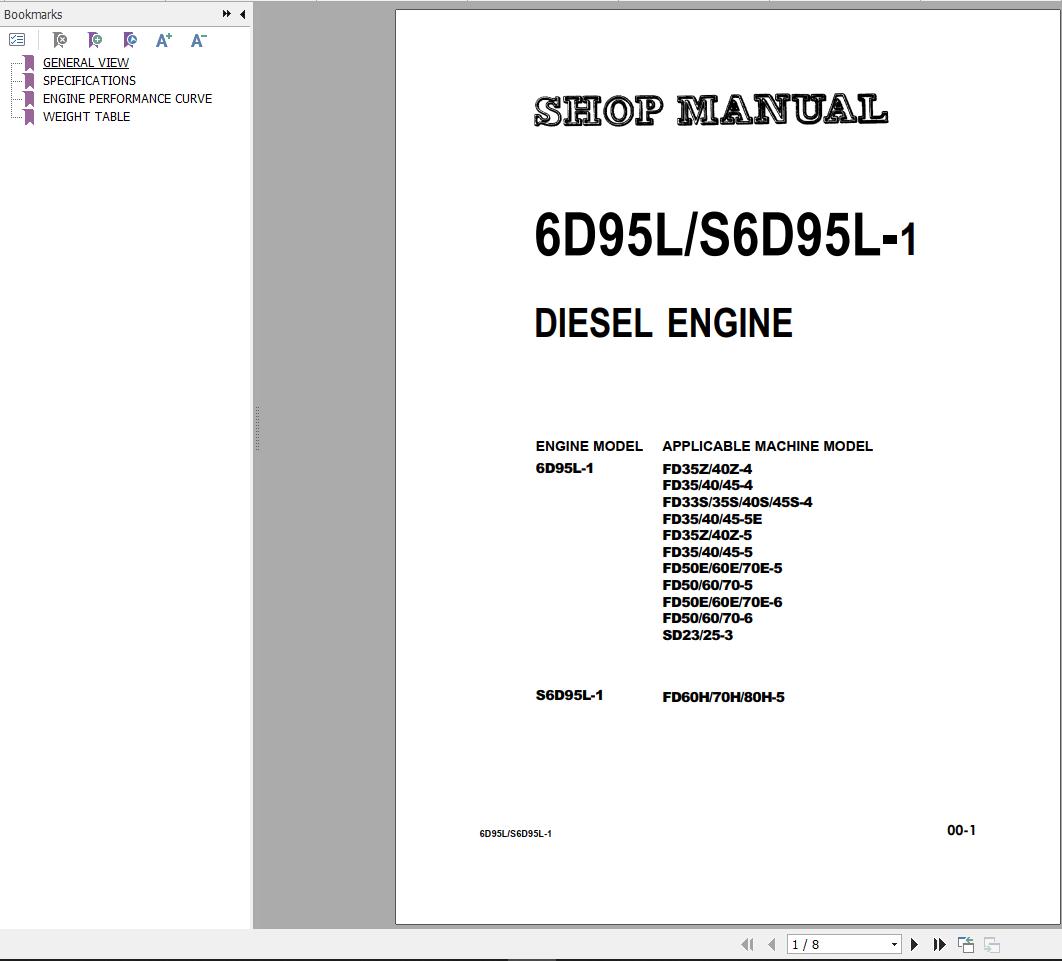The height and width of the screenshot is (961, 1062).
Task: Click machine model FD50/60/70-5
Action: pyautogui.click(x=707, y=585)
